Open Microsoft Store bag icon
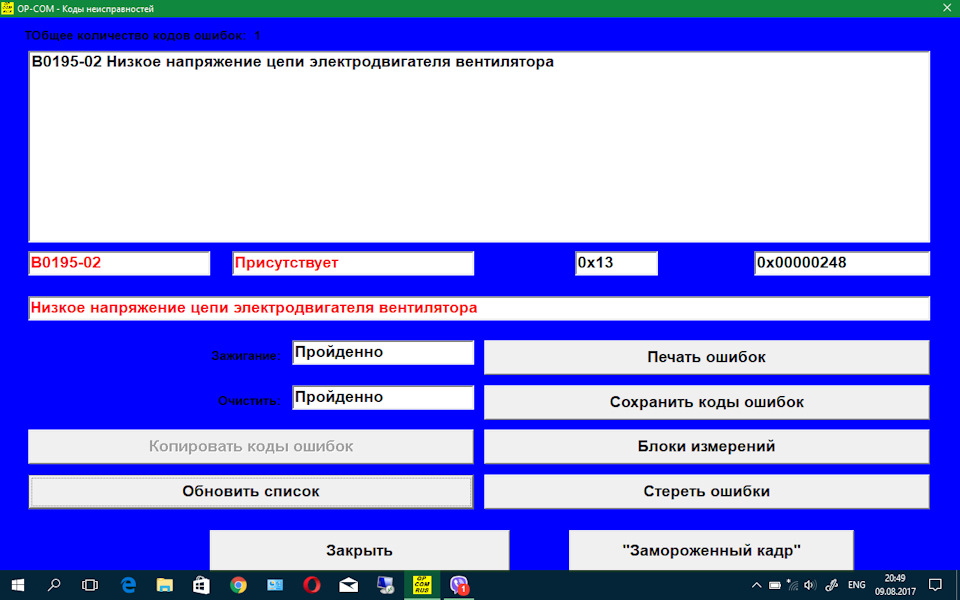 (201, 585)
